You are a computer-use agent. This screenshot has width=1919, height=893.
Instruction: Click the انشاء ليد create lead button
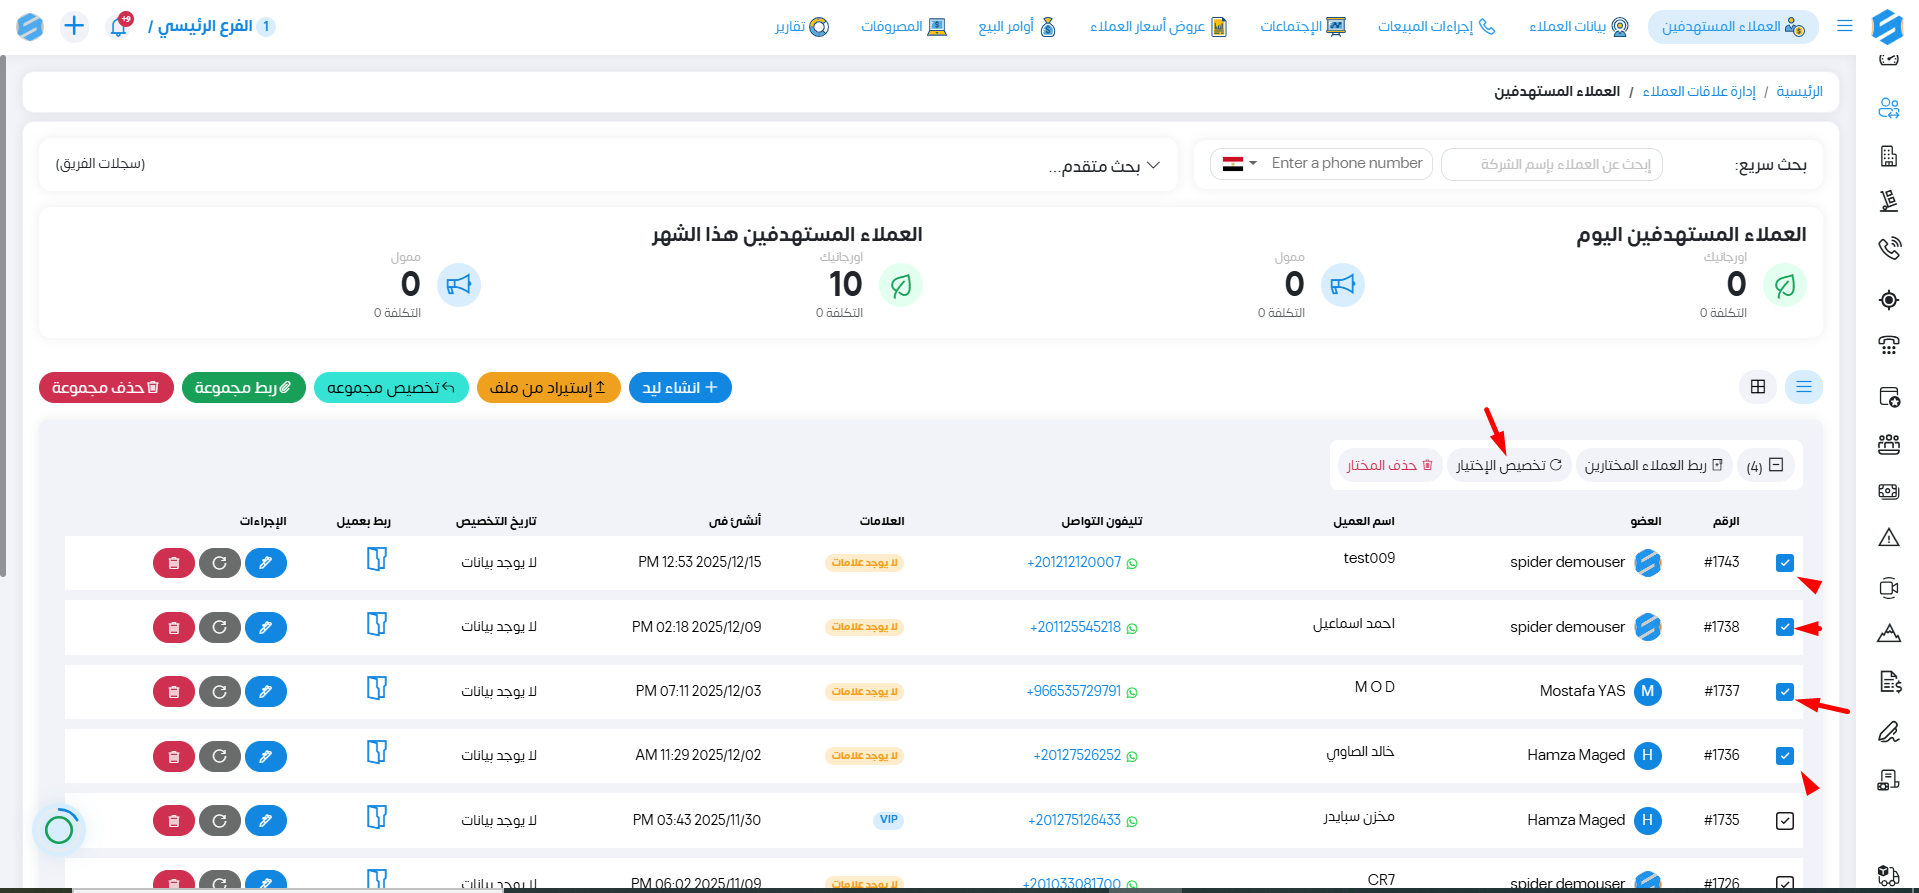point(680,388)
